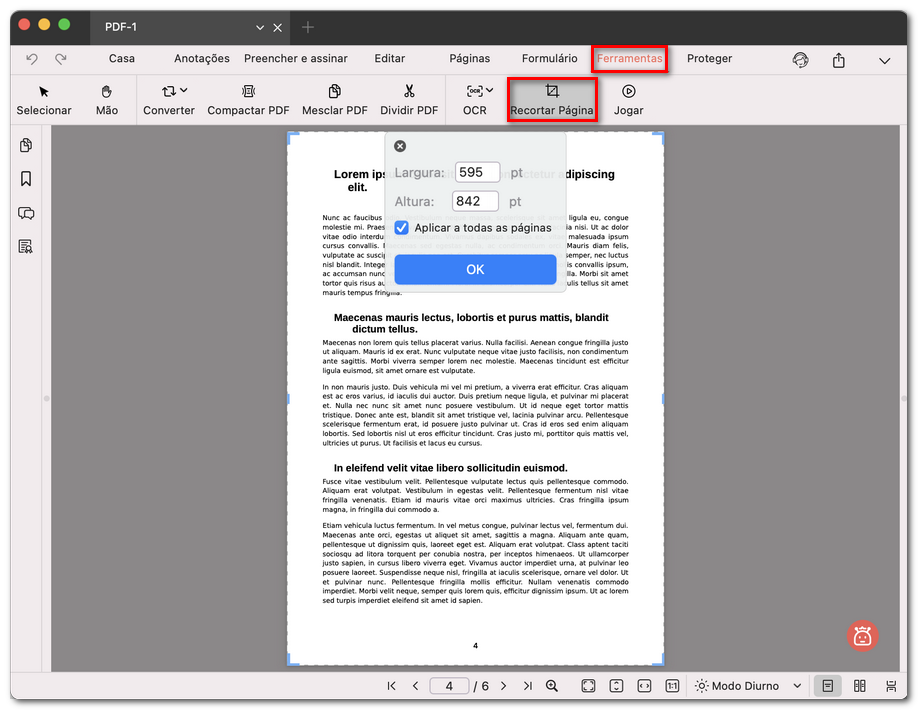Select the 1:1 actual size view
The height and width of the screenshot is (710, 918).
[x=671, y=686]
